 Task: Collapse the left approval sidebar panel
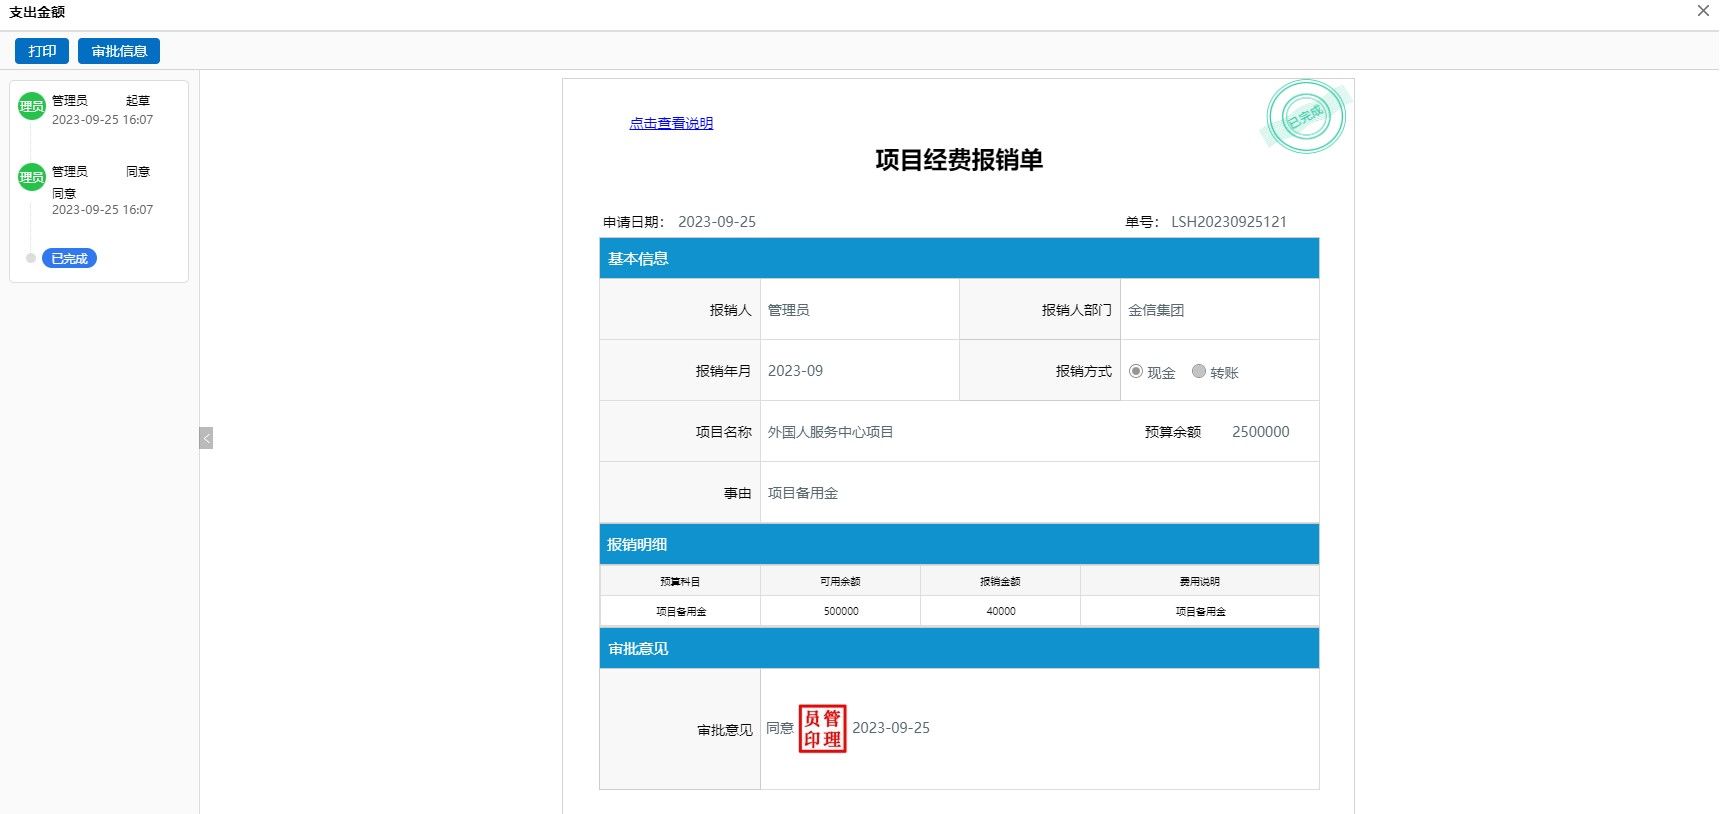point(206,438)
